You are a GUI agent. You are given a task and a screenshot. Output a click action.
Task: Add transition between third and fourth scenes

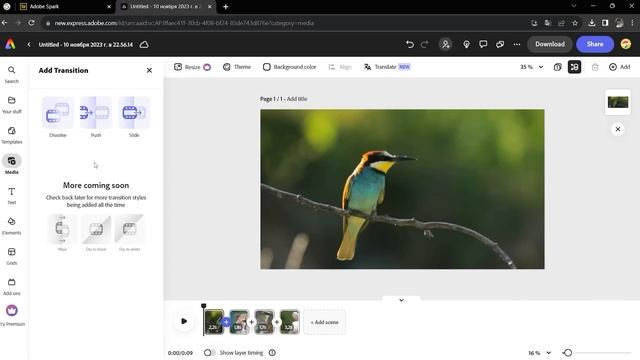tap(277, 322)
